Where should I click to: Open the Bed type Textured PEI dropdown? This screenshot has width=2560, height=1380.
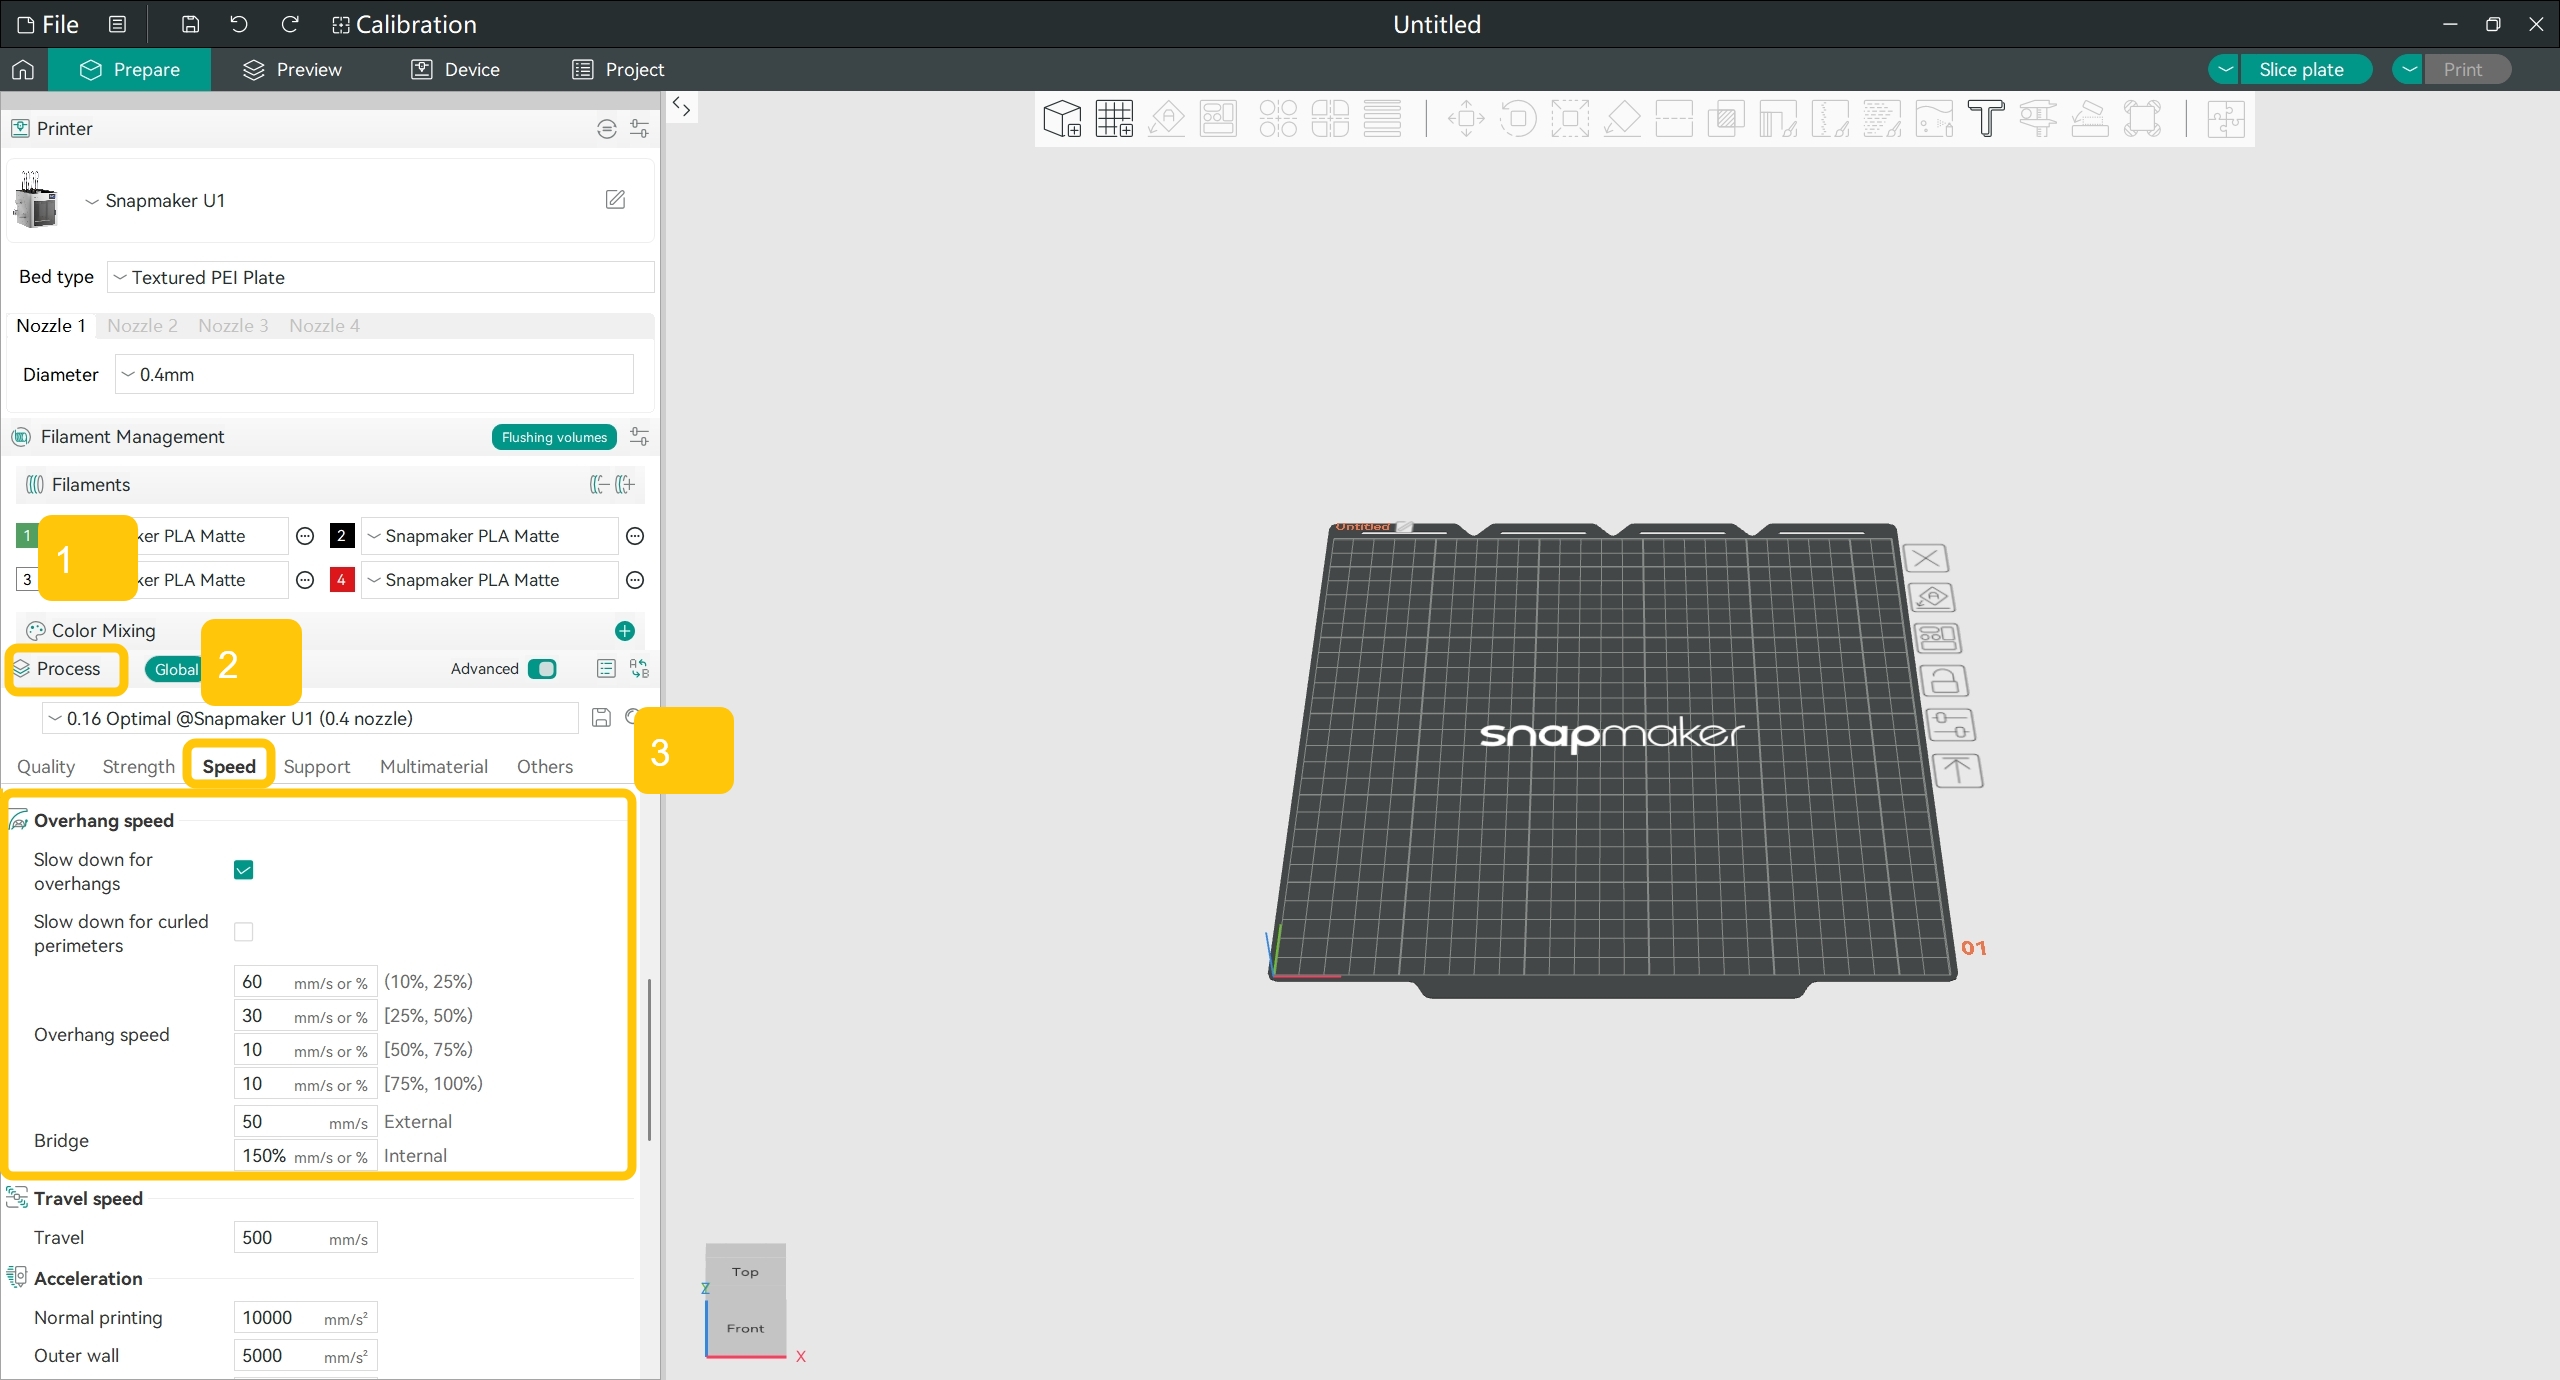coord(380,277)
